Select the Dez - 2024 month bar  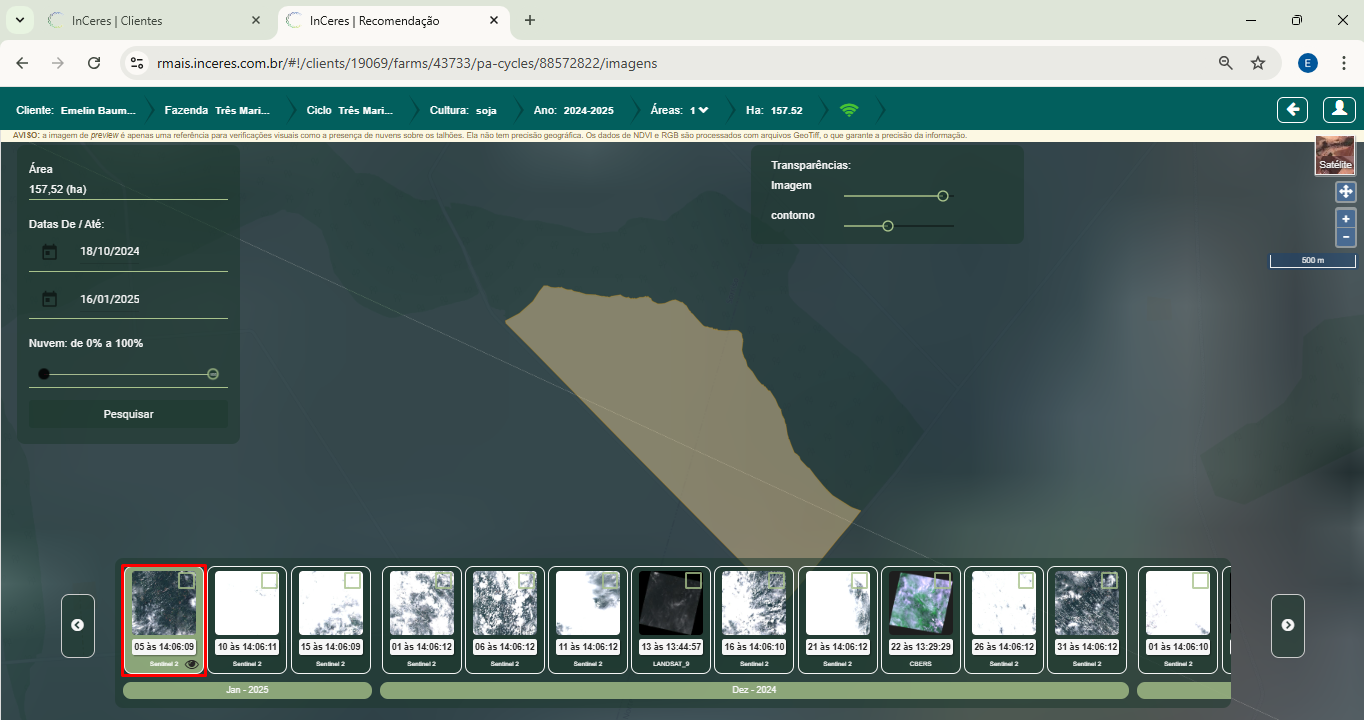click(754, 690)
